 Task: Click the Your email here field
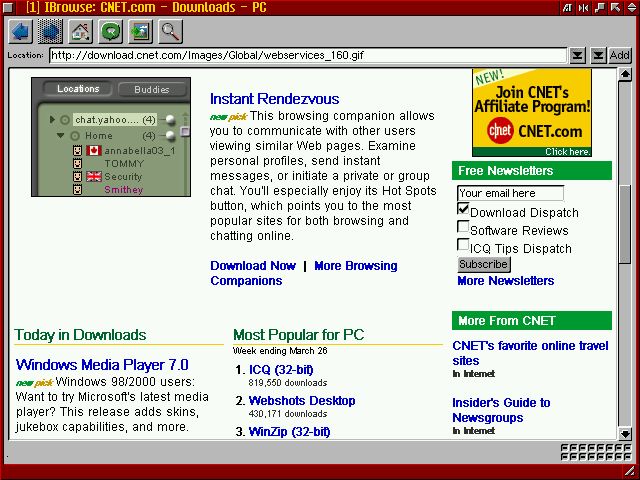pyautogui.click(x=511, y=193)
